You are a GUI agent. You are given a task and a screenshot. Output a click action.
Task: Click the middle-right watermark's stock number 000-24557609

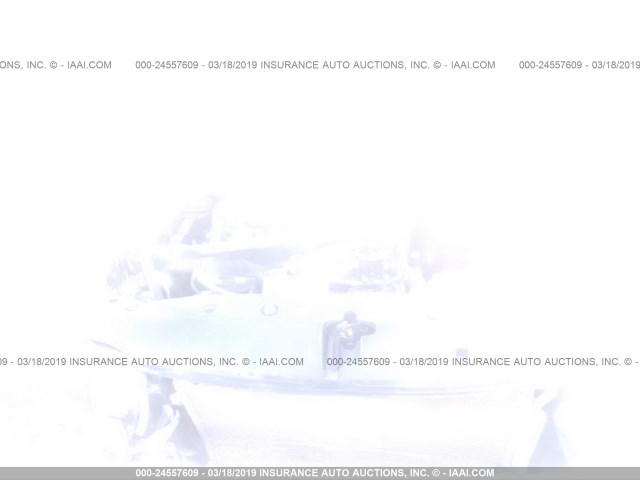pyautogui.click(x=358, y=362)
